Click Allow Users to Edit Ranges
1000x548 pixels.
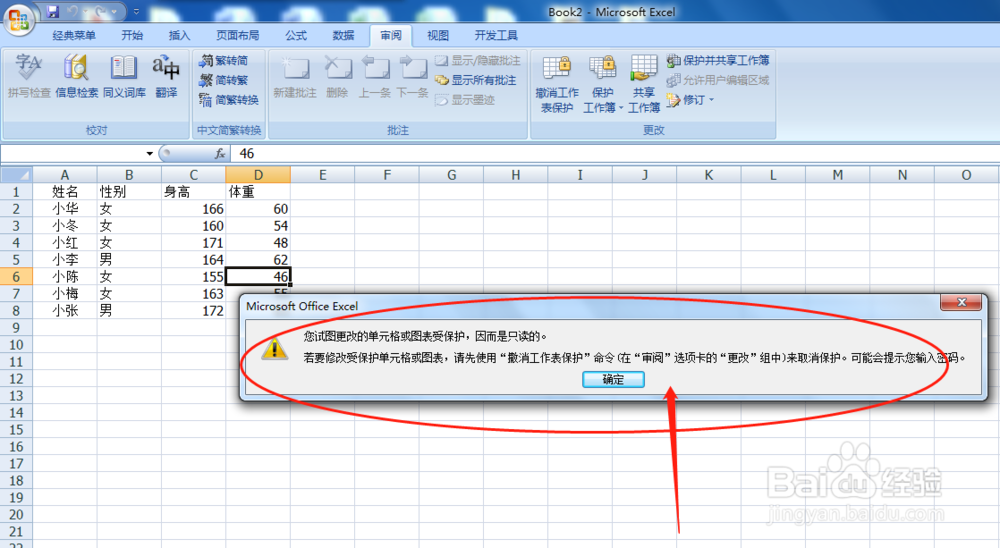pyautogui.click(x=718, y=80)
